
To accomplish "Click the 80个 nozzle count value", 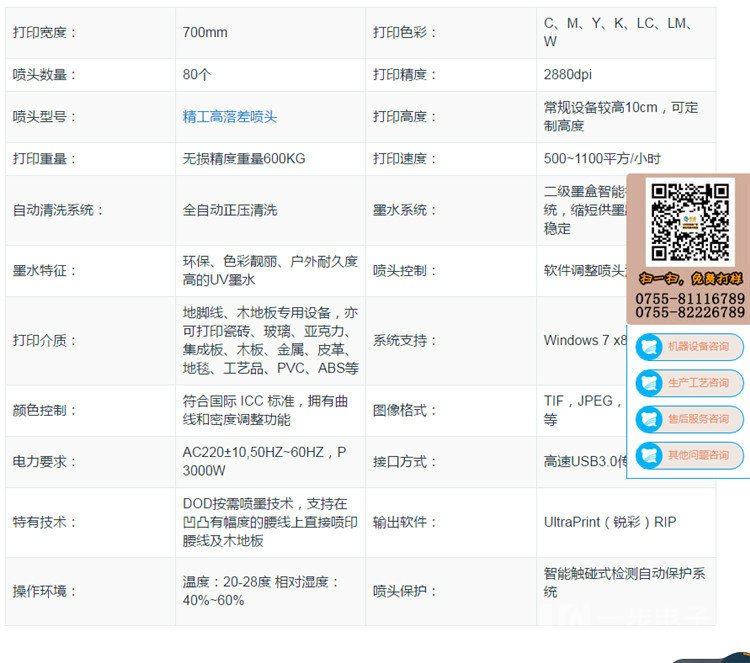I will [x=197, y=75].
